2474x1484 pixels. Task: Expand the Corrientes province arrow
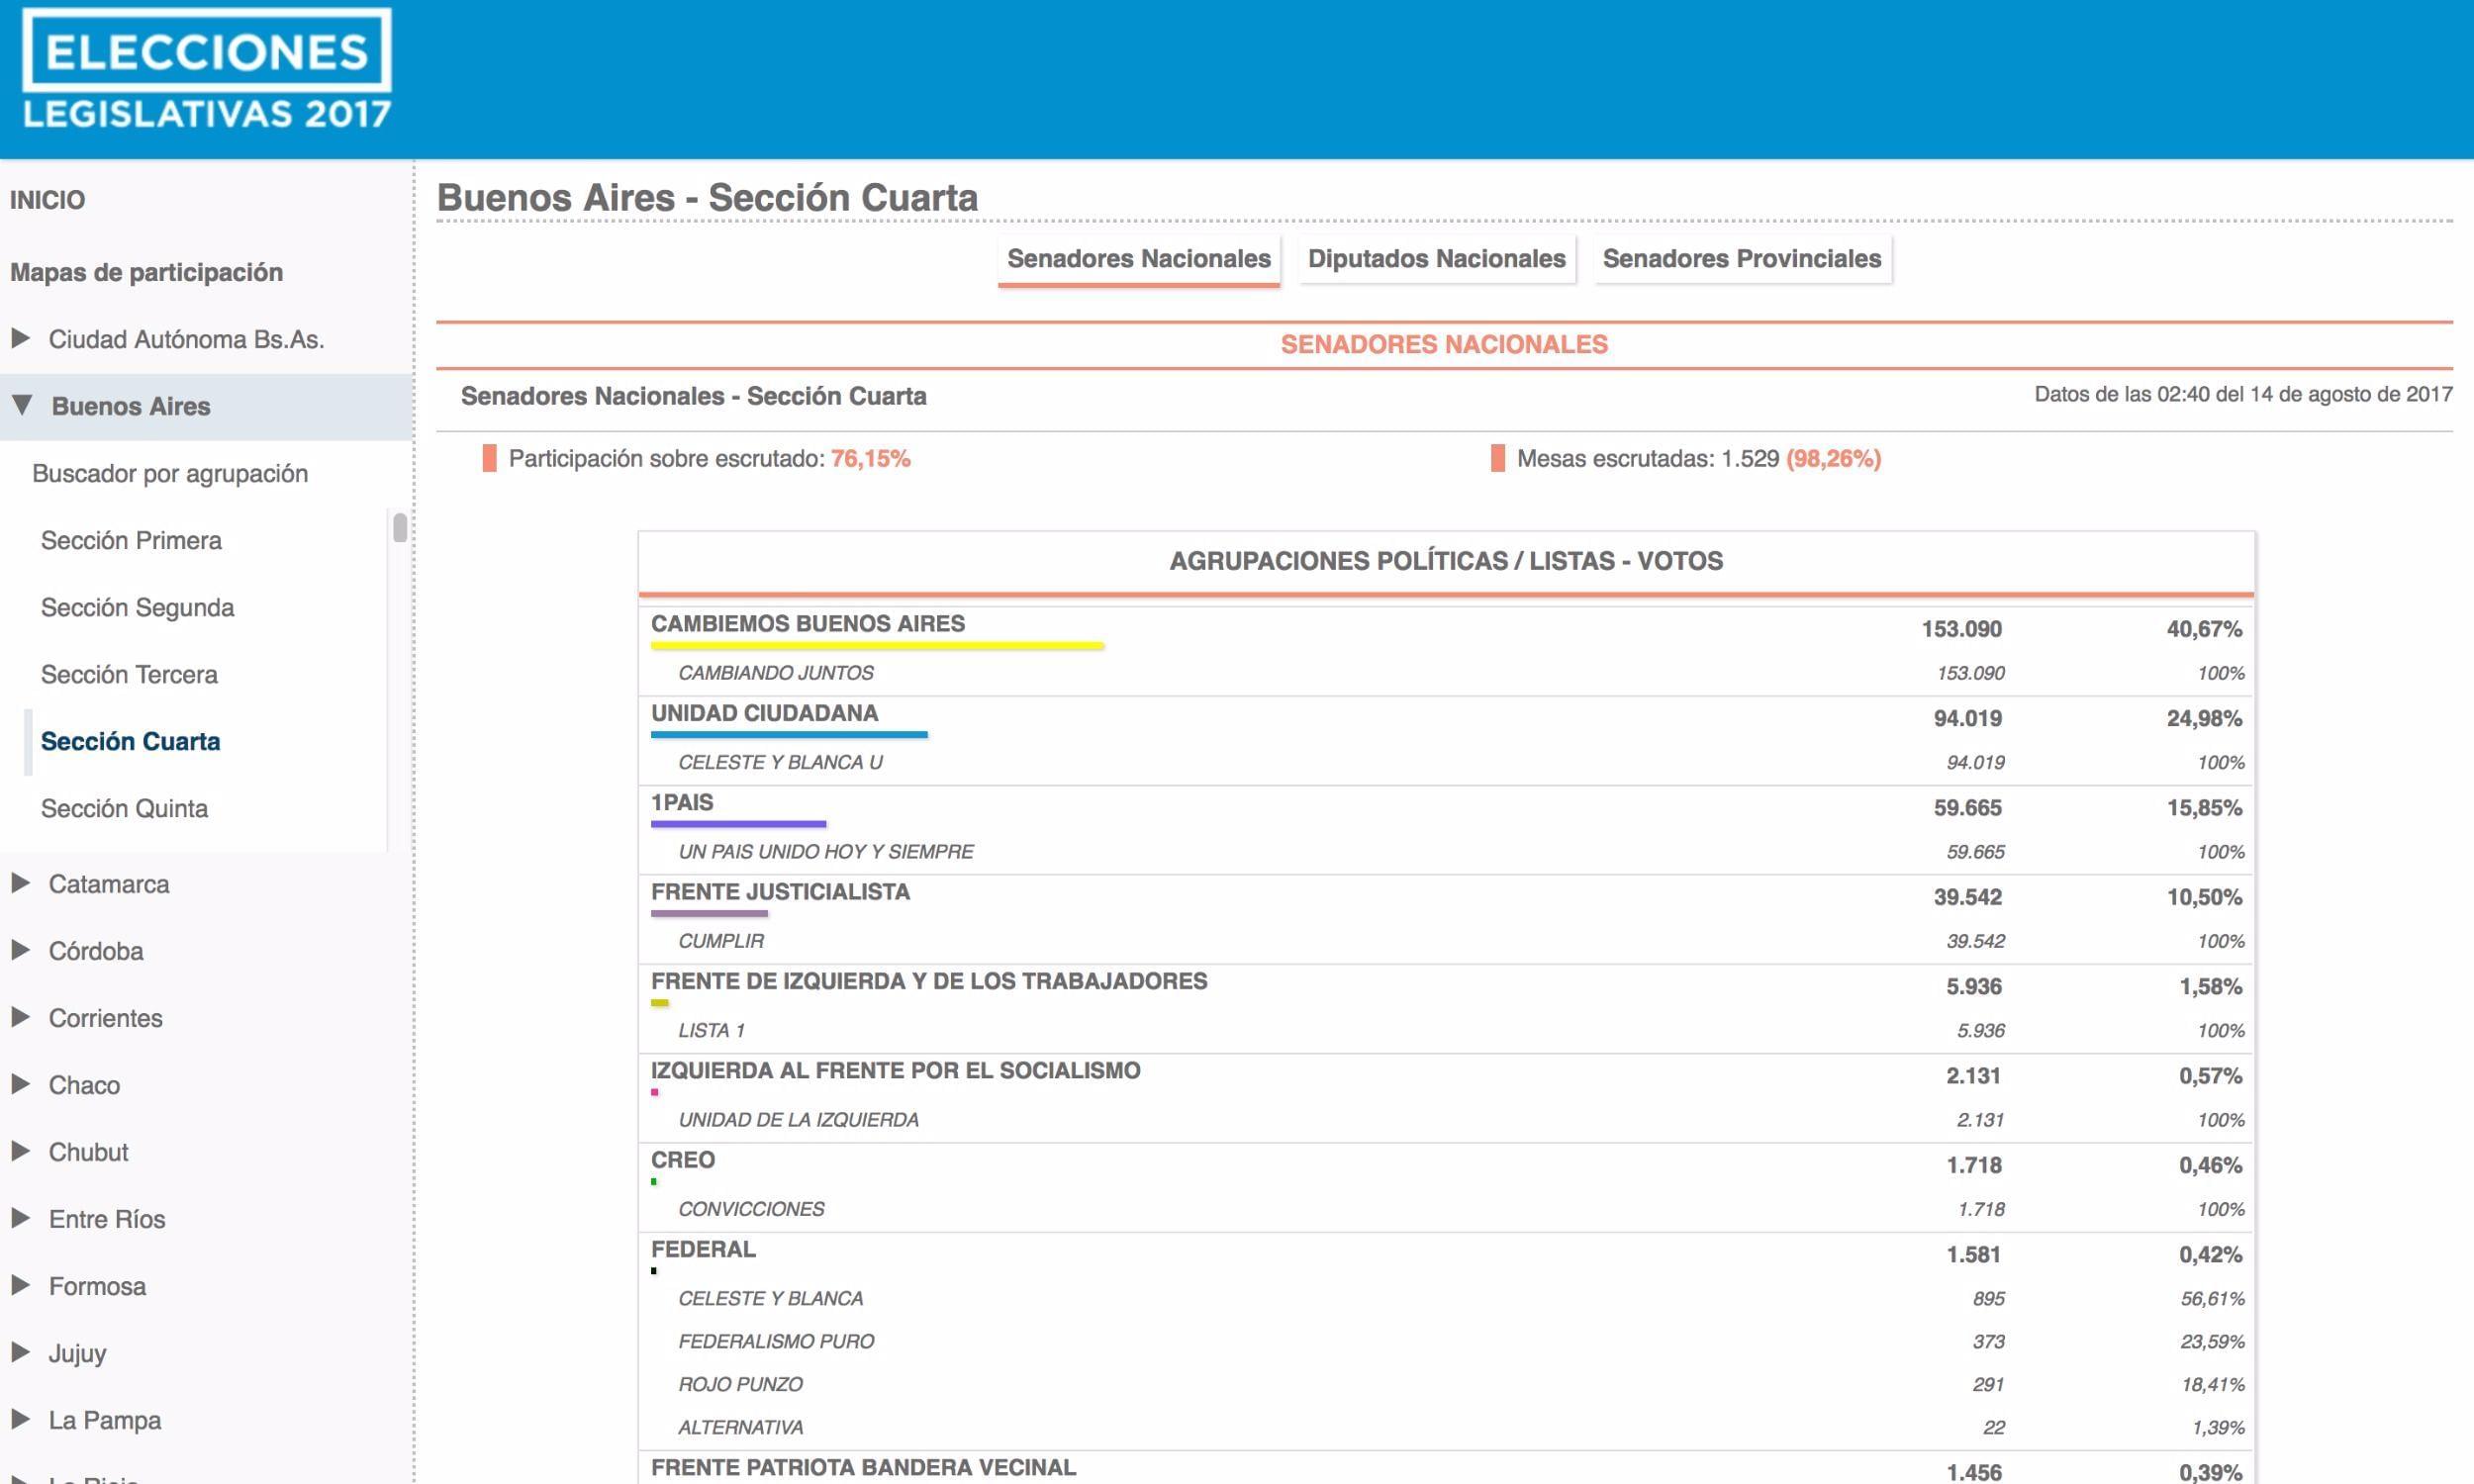(20, 1017)
